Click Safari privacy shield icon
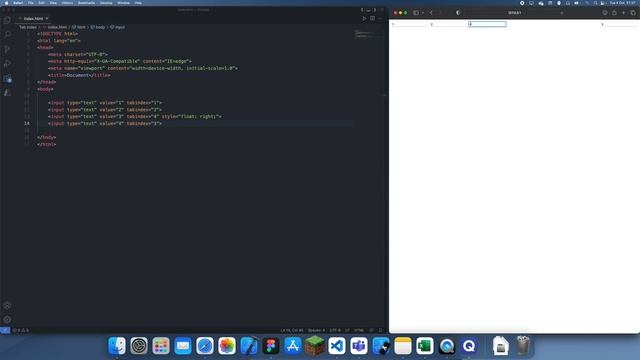The height and width of the screenshot is (360, 640). (458, 13)
